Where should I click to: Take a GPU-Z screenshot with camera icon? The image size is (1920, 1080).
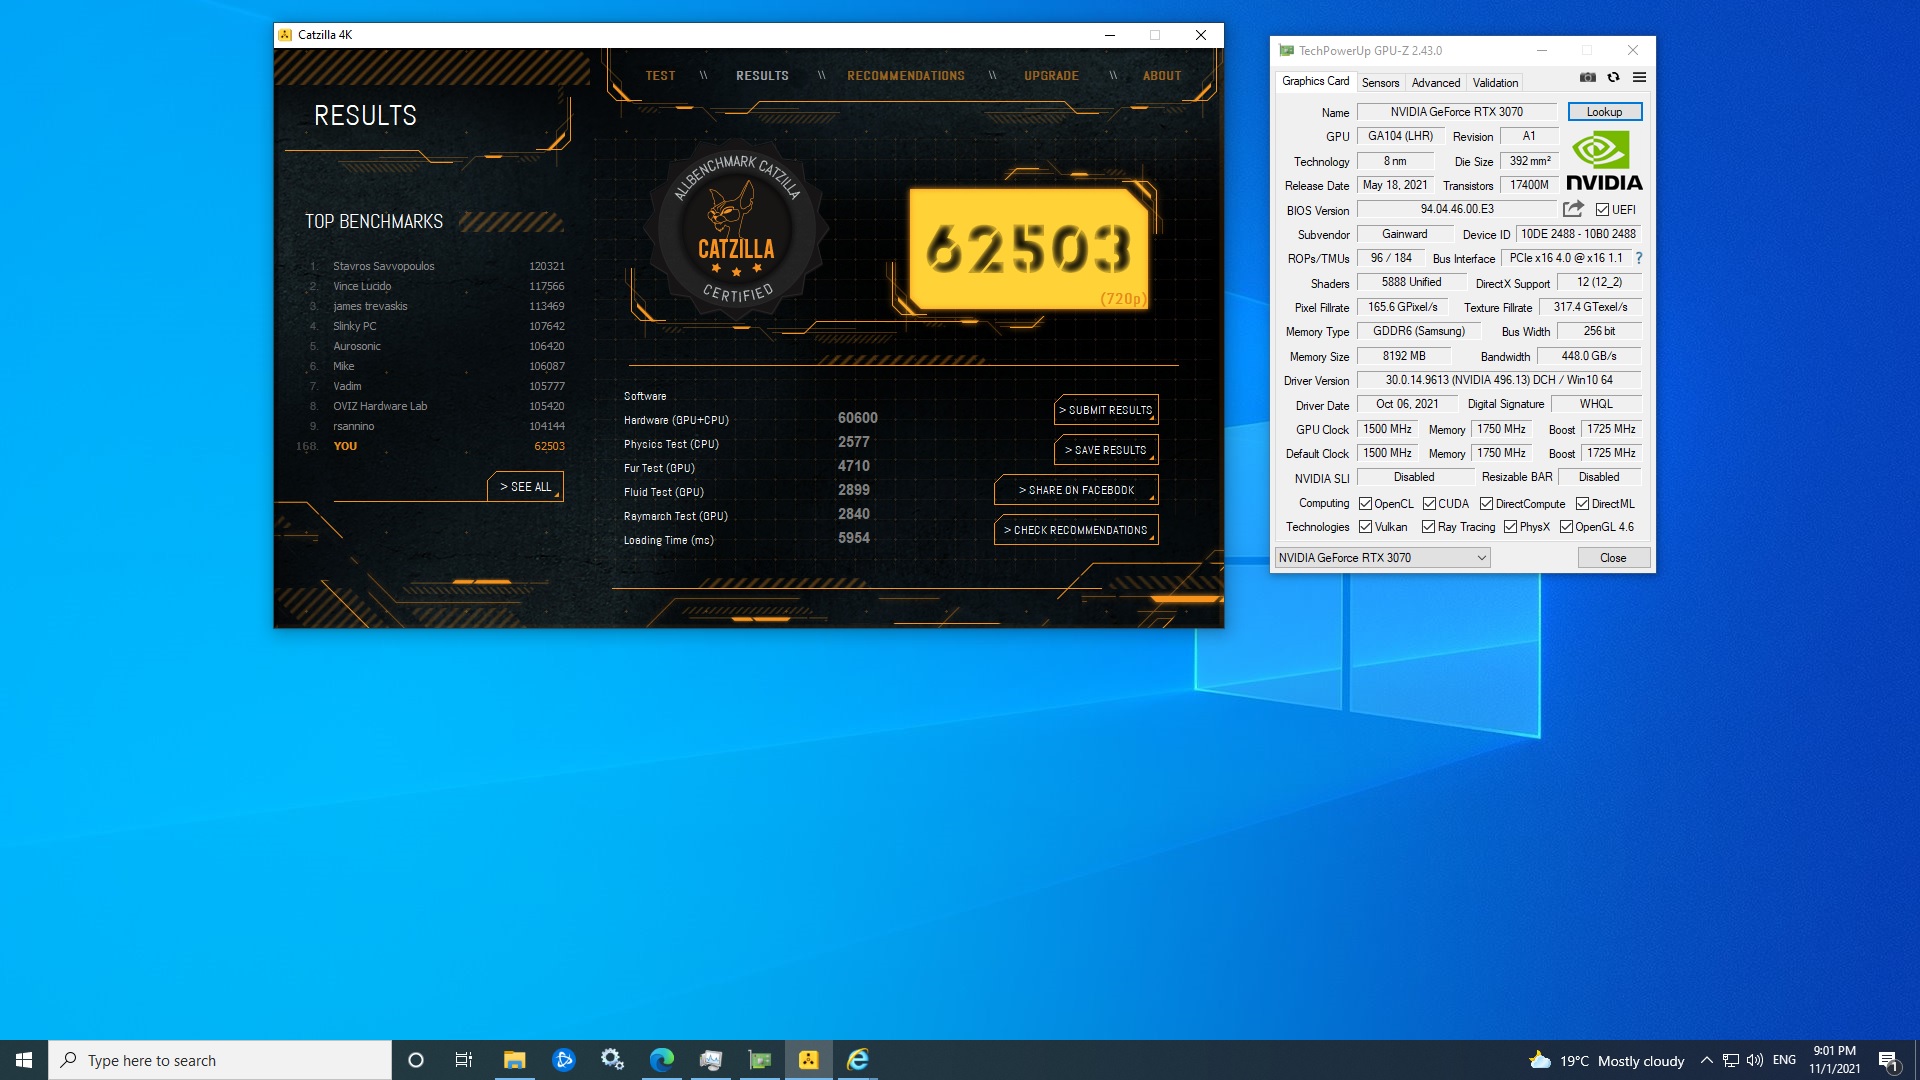(x=1587, y=77)
